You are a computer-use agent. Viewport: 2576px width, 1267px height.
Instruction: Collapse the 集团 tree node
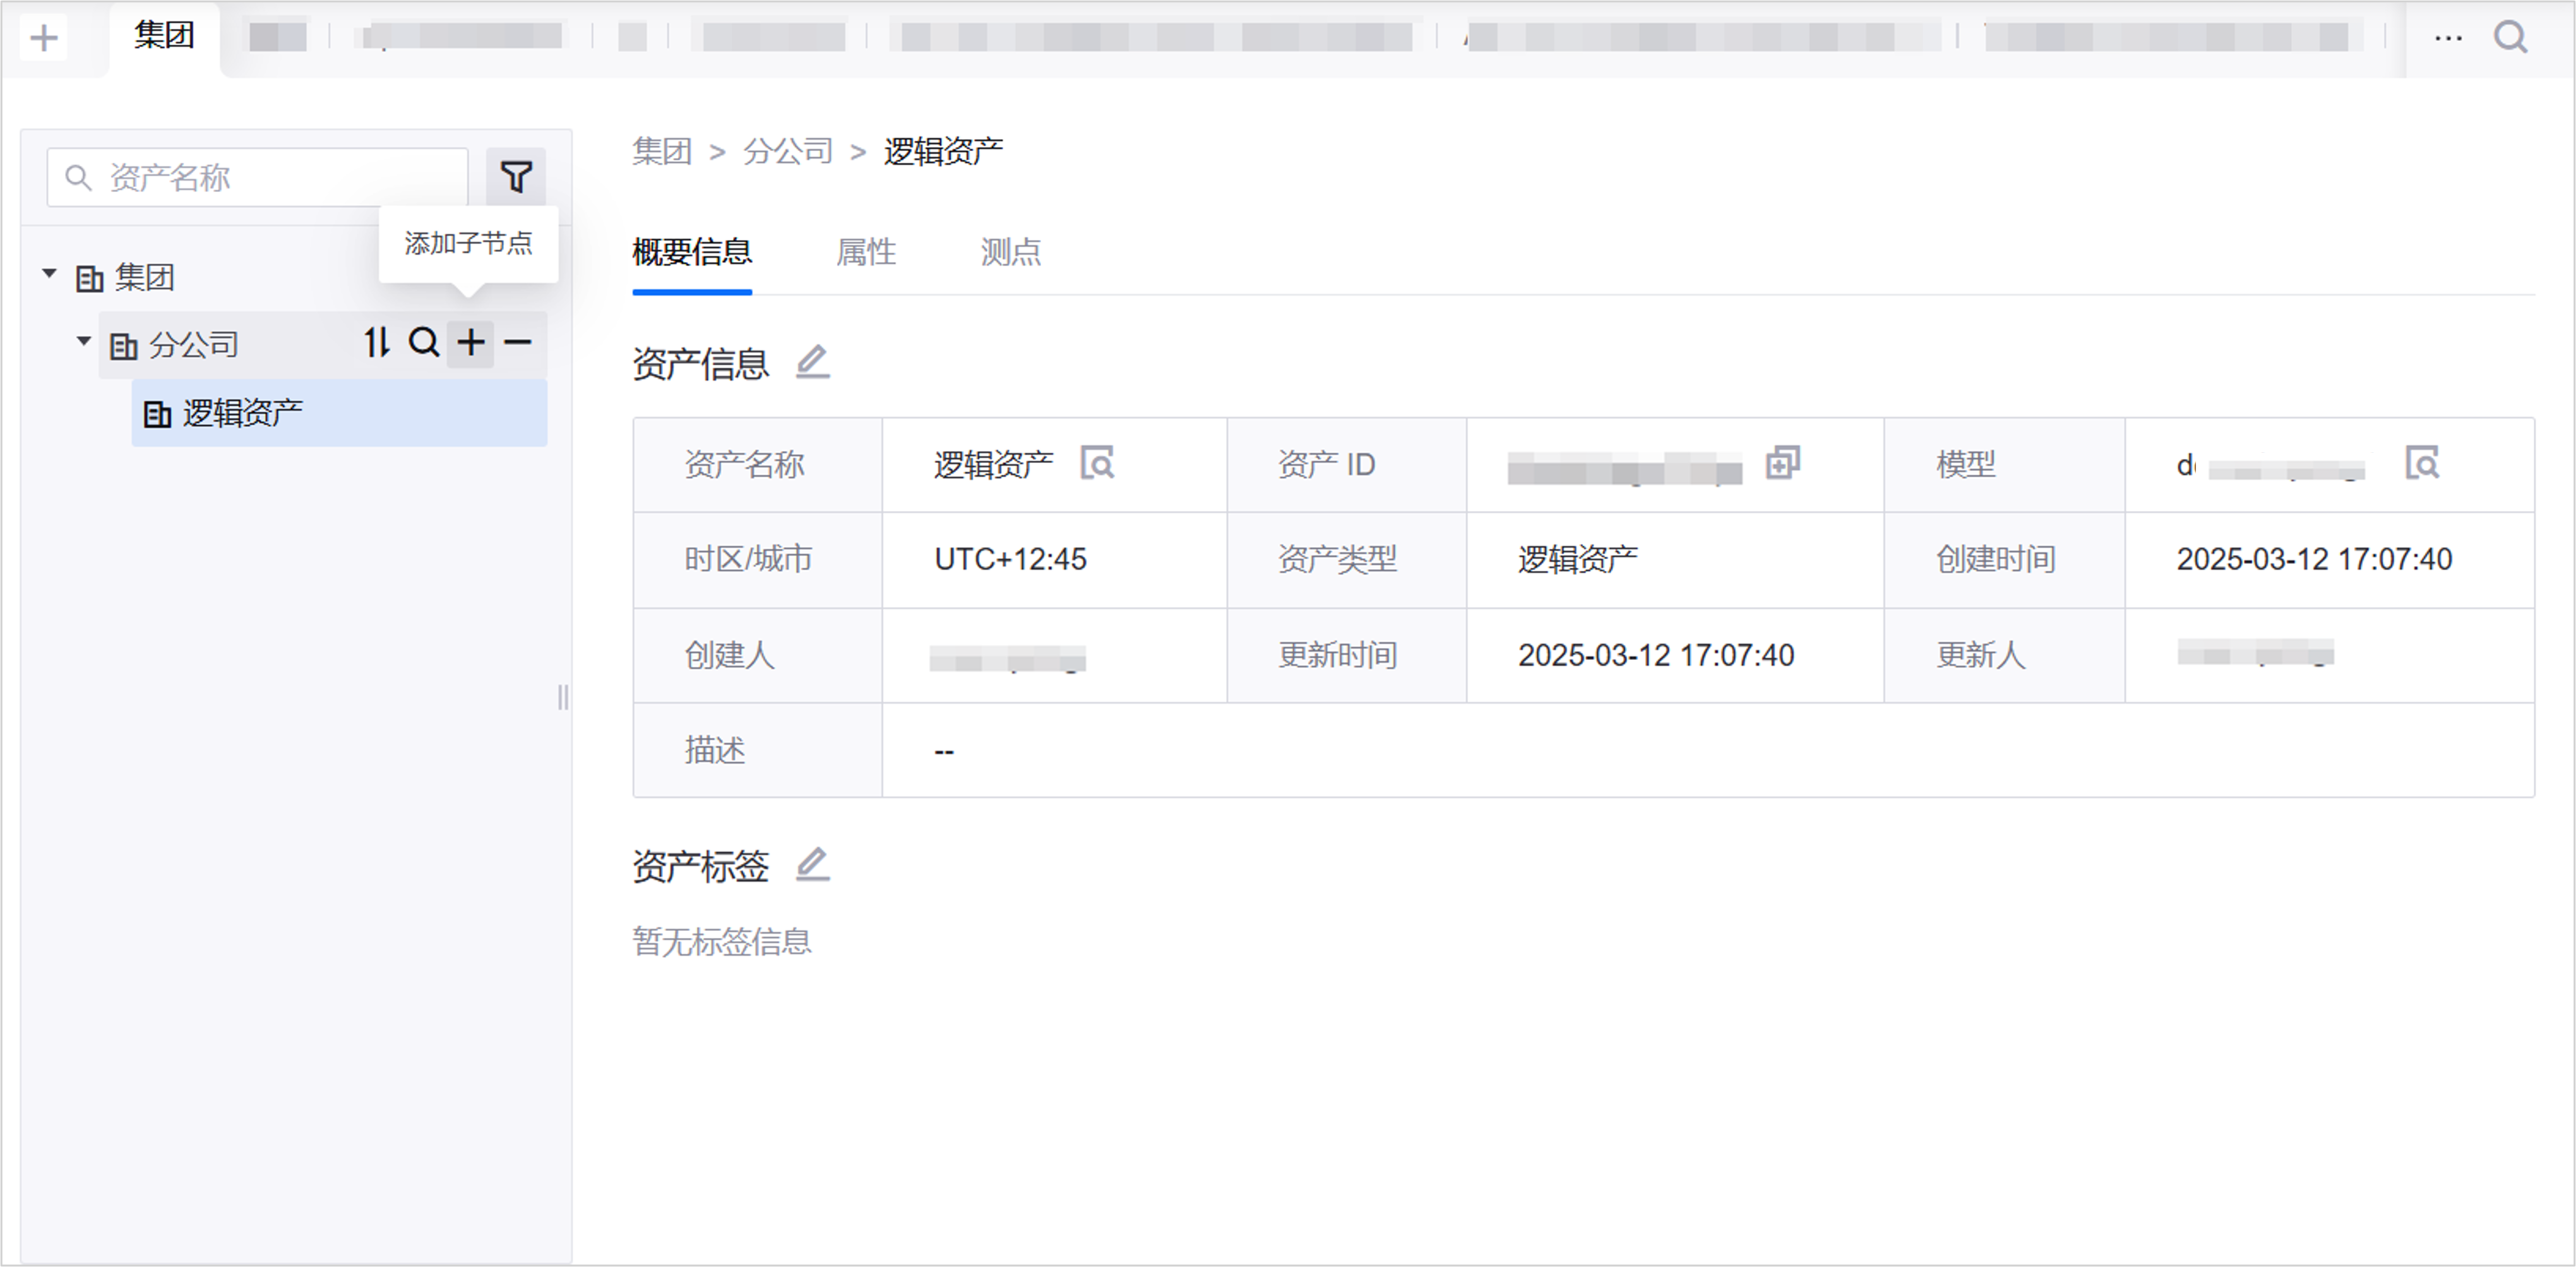(x=49, y=274)
